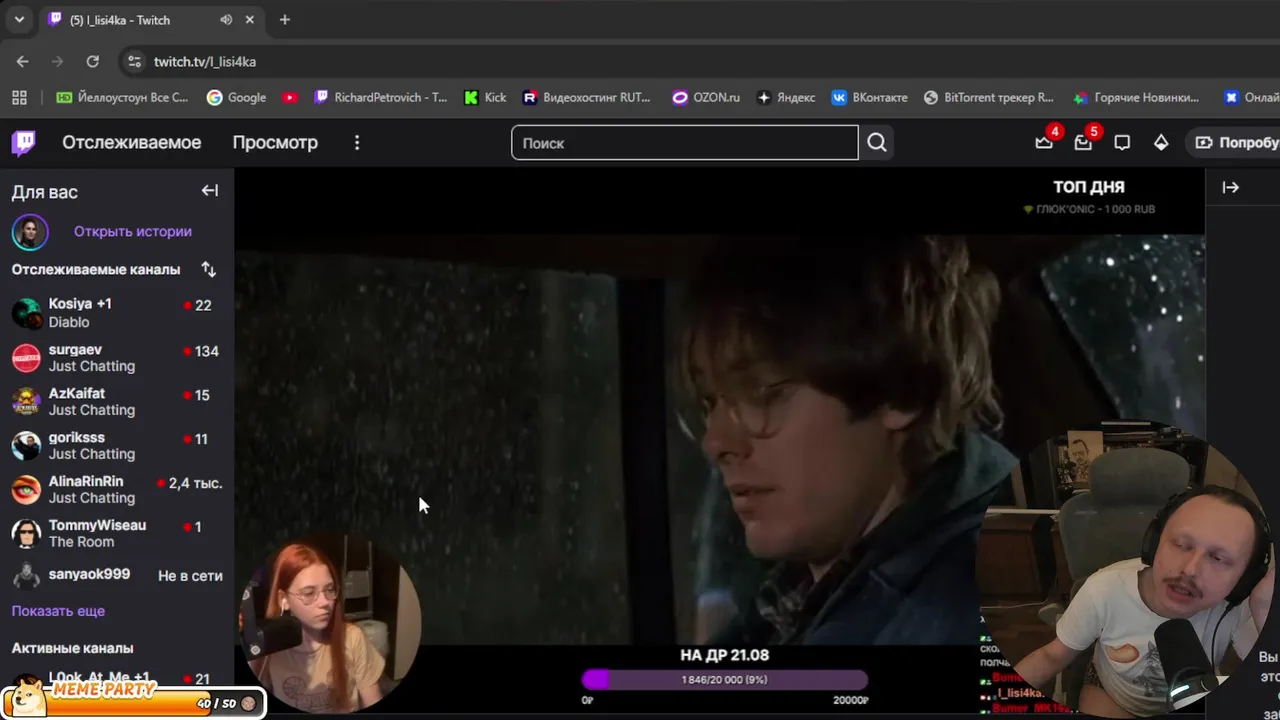Open the whispers chat icon
Screen dimensions: 1280x720
click(x=1122, y=143)
